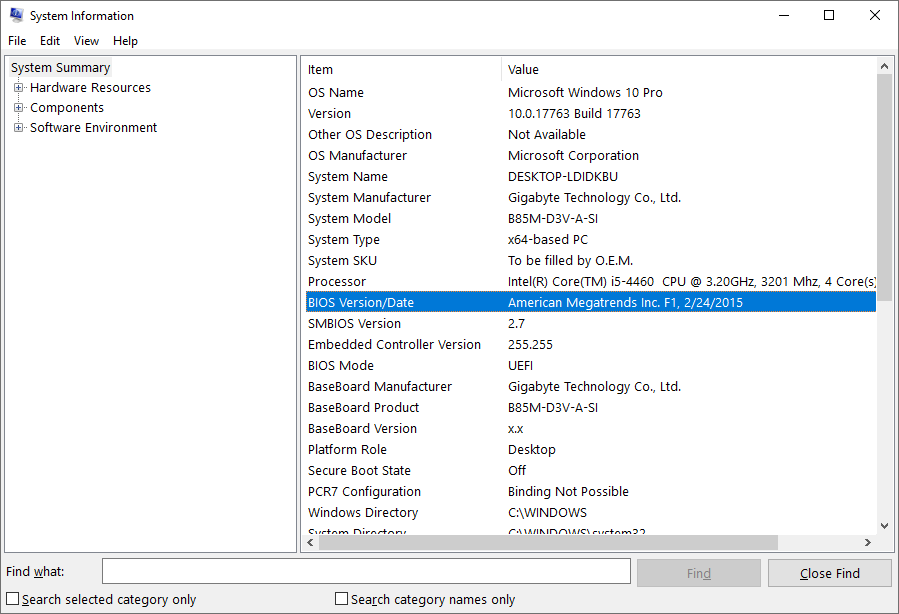This screenshot has height=614, width=899.
Task: Click the Find what input field
Action: pyautogui.click(x=366, y=572)
